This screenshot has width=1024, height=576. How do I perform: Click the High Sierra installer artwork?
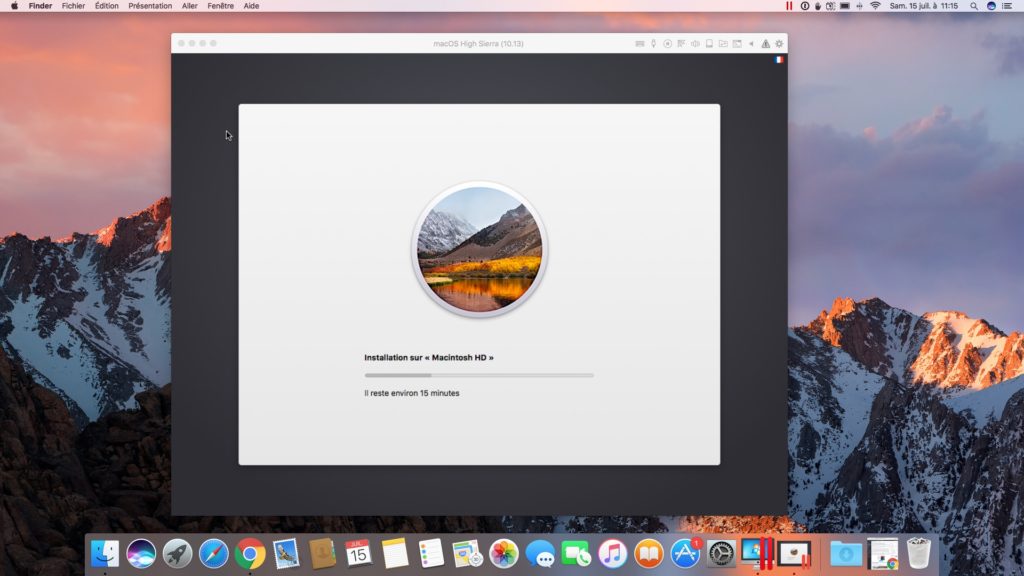coord(479,249)
